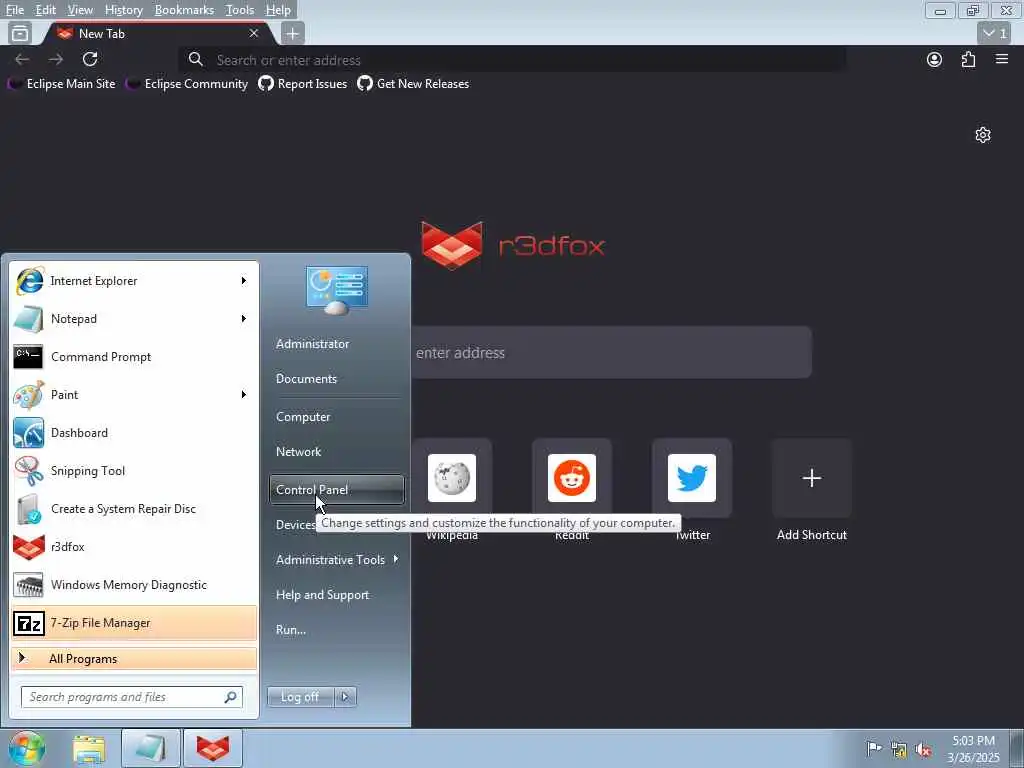Expand the shutdown options arrow beside Log off
The height and width of the screenshot is (768, 1024).
345,697
